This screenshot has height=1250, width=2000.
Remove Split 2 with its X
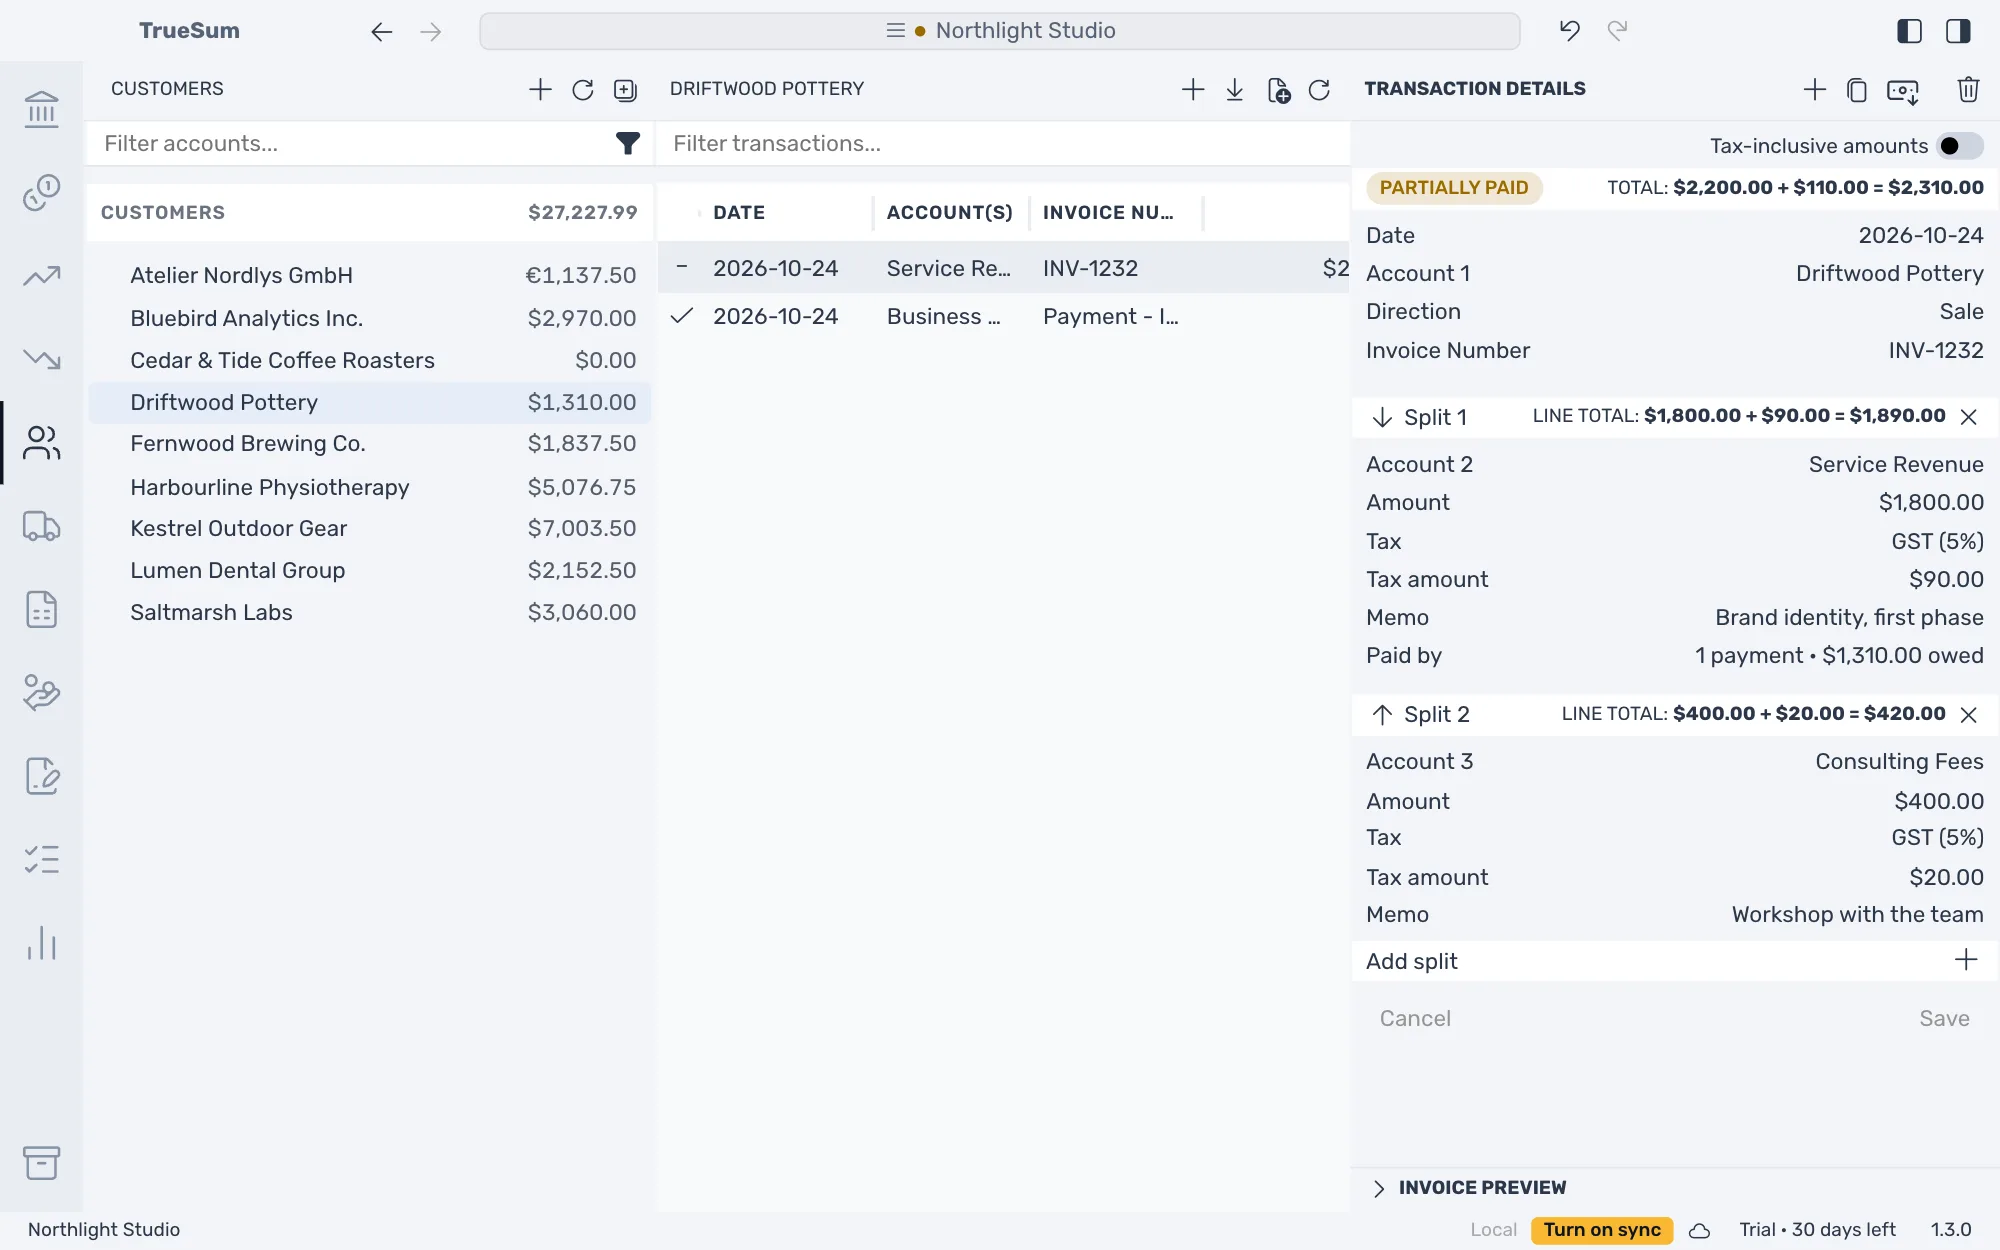coord(1969,714)
